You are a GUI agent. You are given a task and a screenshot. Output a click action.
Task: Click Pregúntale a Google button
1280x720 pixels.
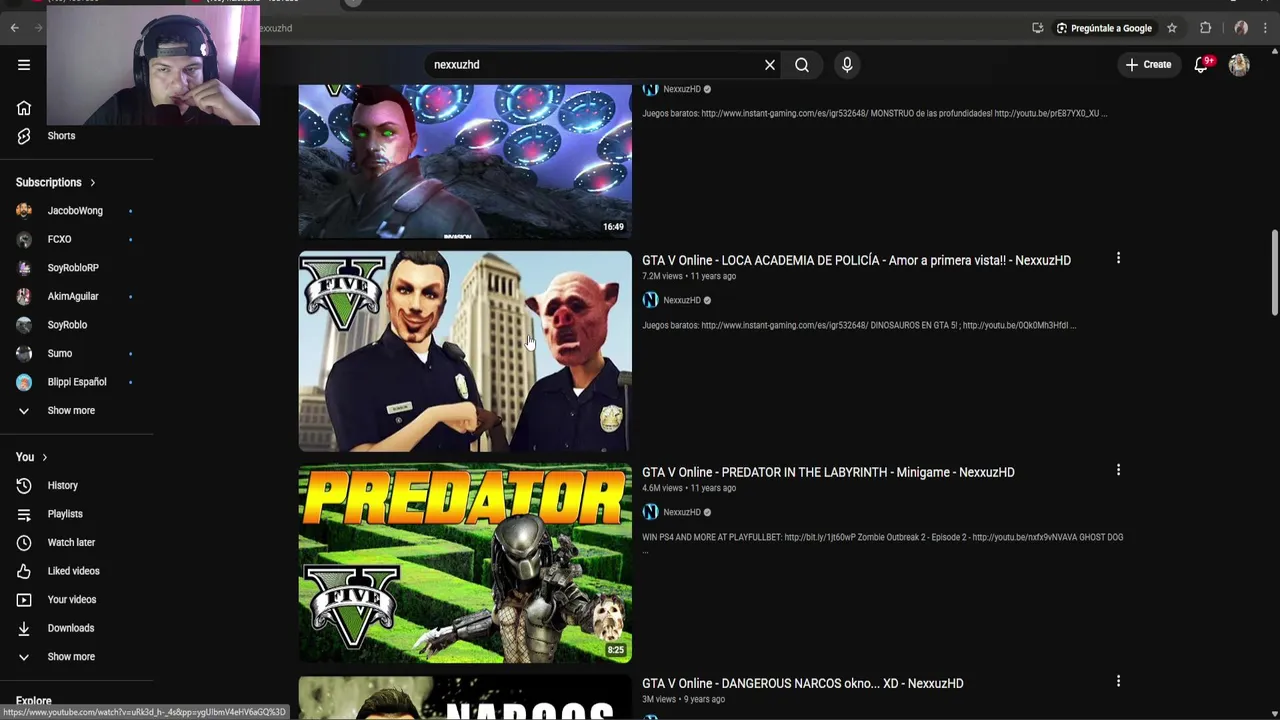(x=1105, y=28)
